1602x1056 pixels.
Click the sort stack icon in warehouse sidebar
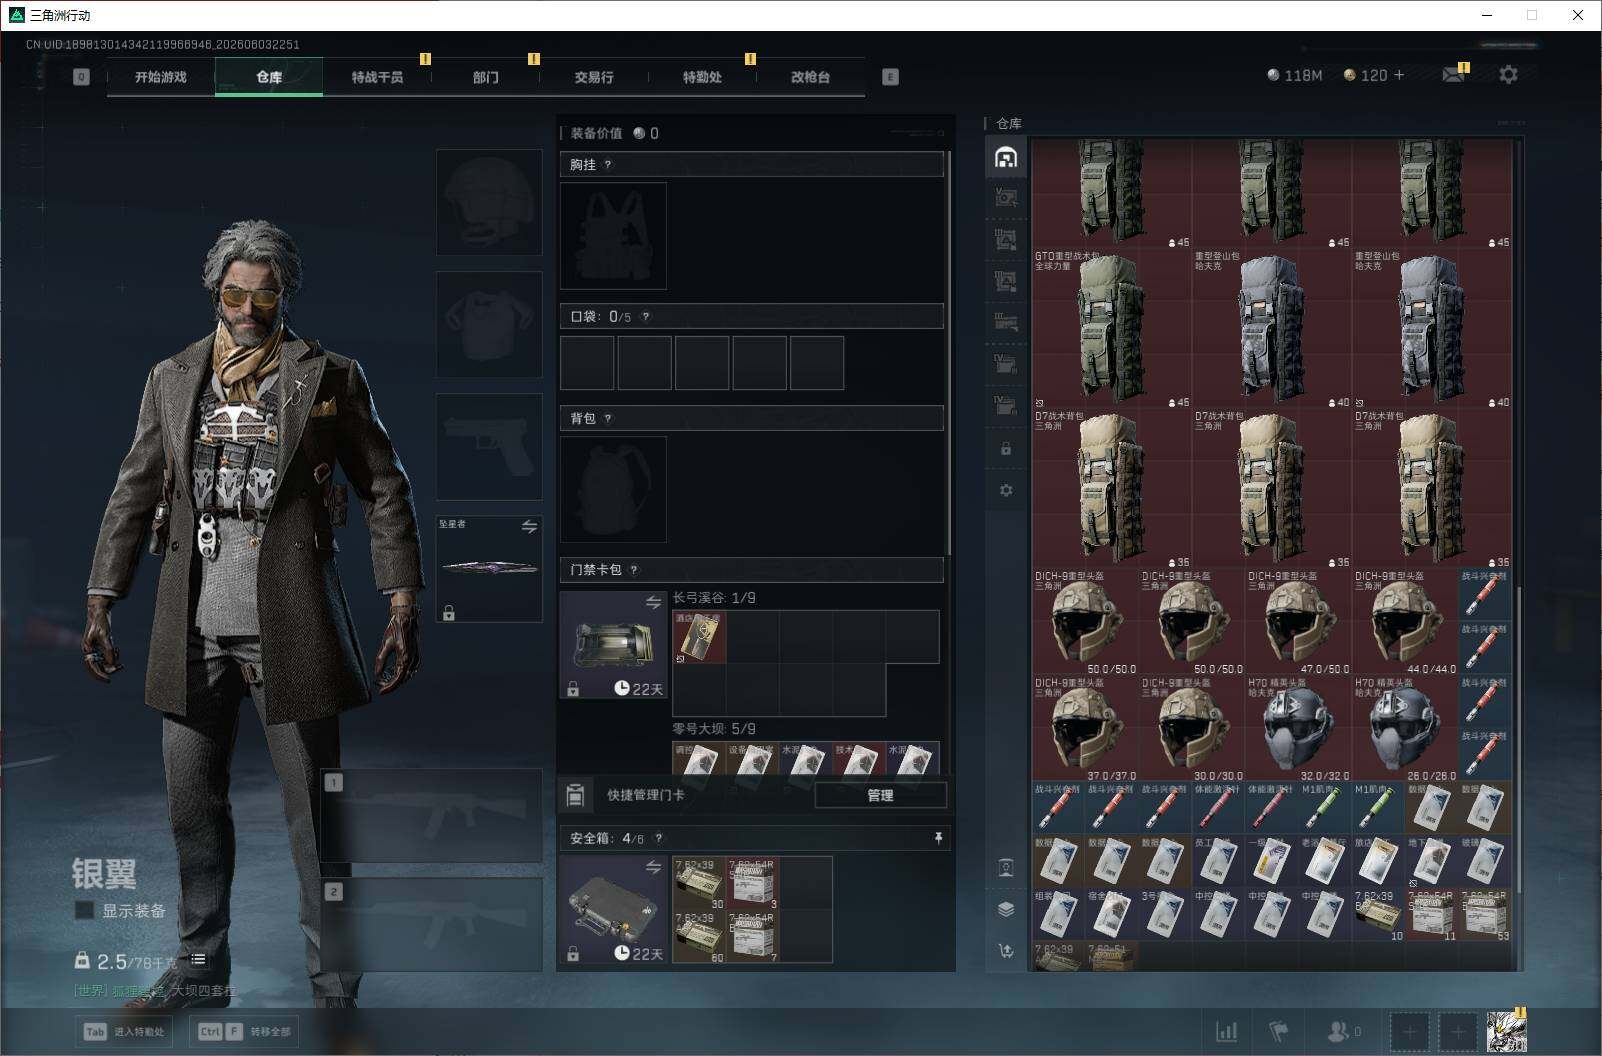(x=1006, y=909)
